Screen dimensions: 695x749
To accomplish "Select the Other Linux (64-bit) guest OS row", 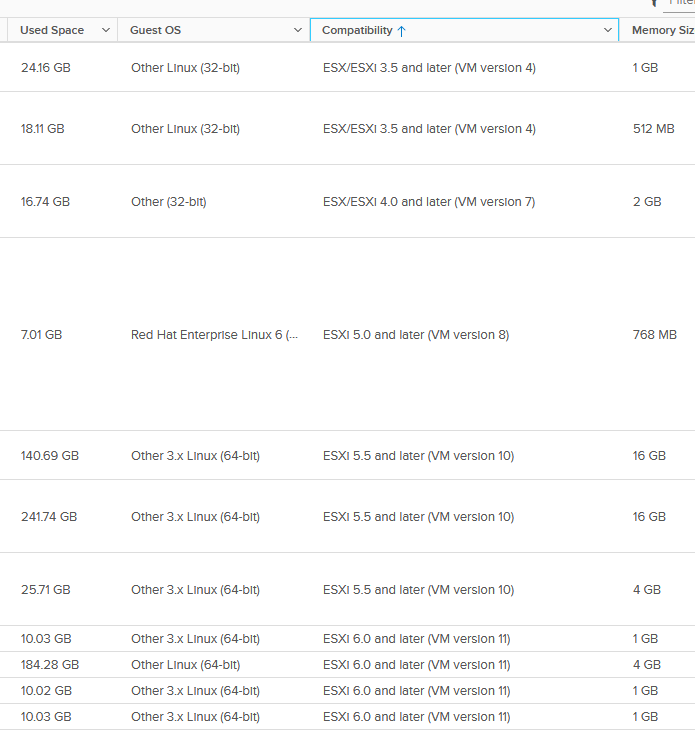I will pos(185,665).
